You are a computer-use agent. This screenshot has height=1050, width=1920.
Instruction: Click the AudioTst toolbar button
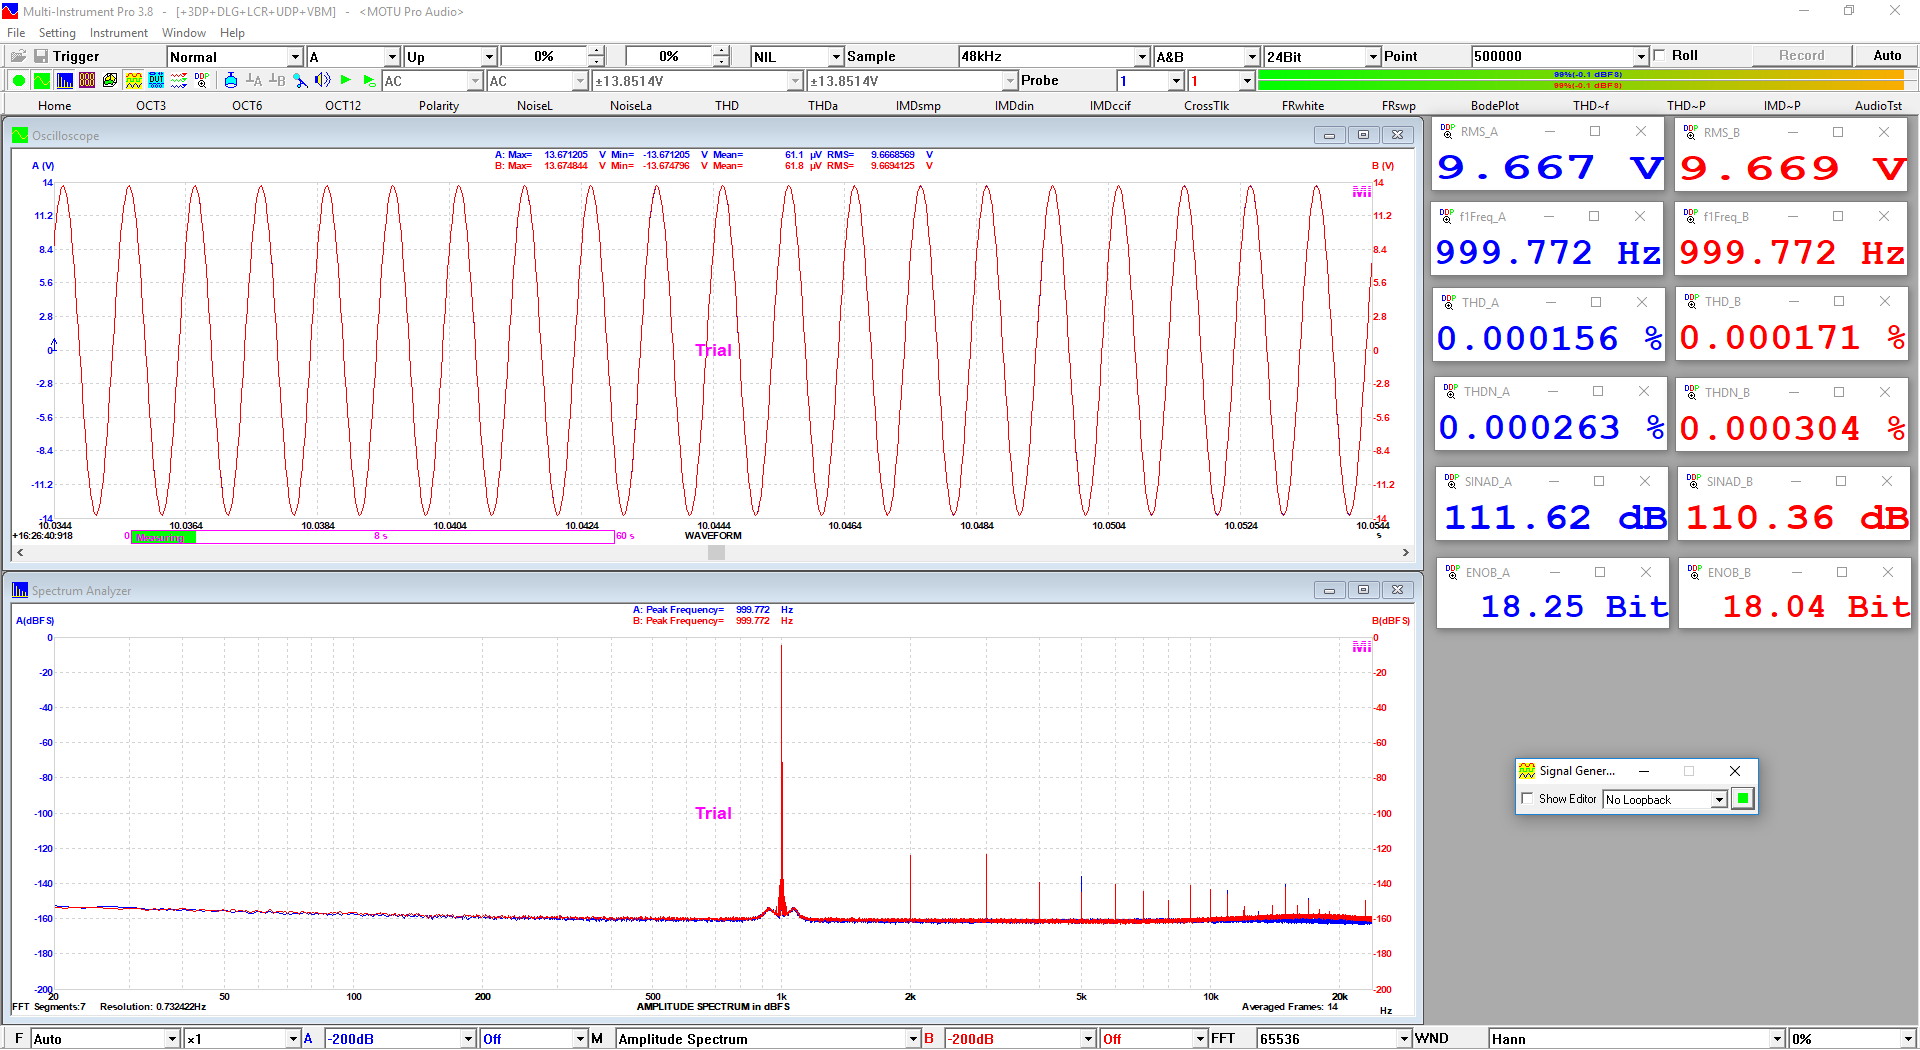click(1878, 106)
